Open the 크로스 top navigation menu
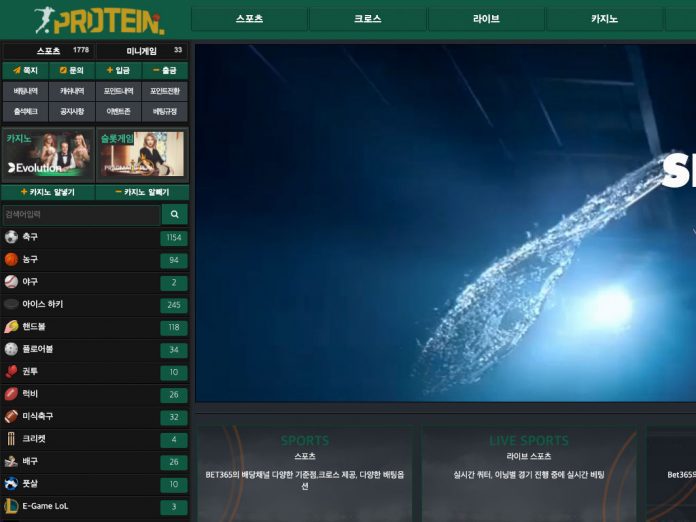Image resolution: width=696 pixels, height=522 pixels. [x=368, y=19]
